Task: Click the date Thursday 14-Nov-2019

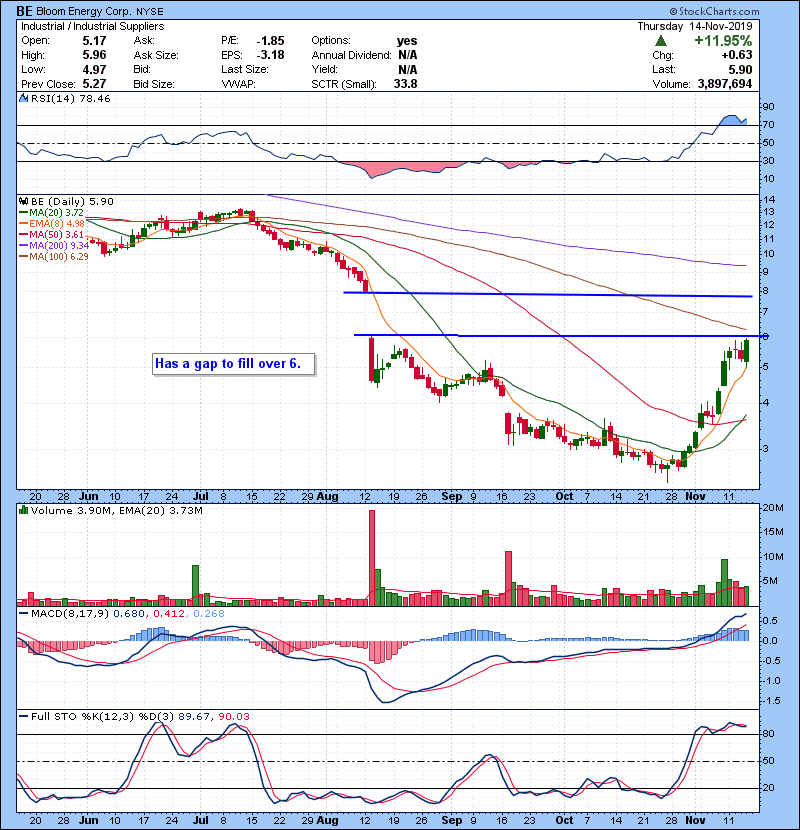Action: [x=695, y=26]
